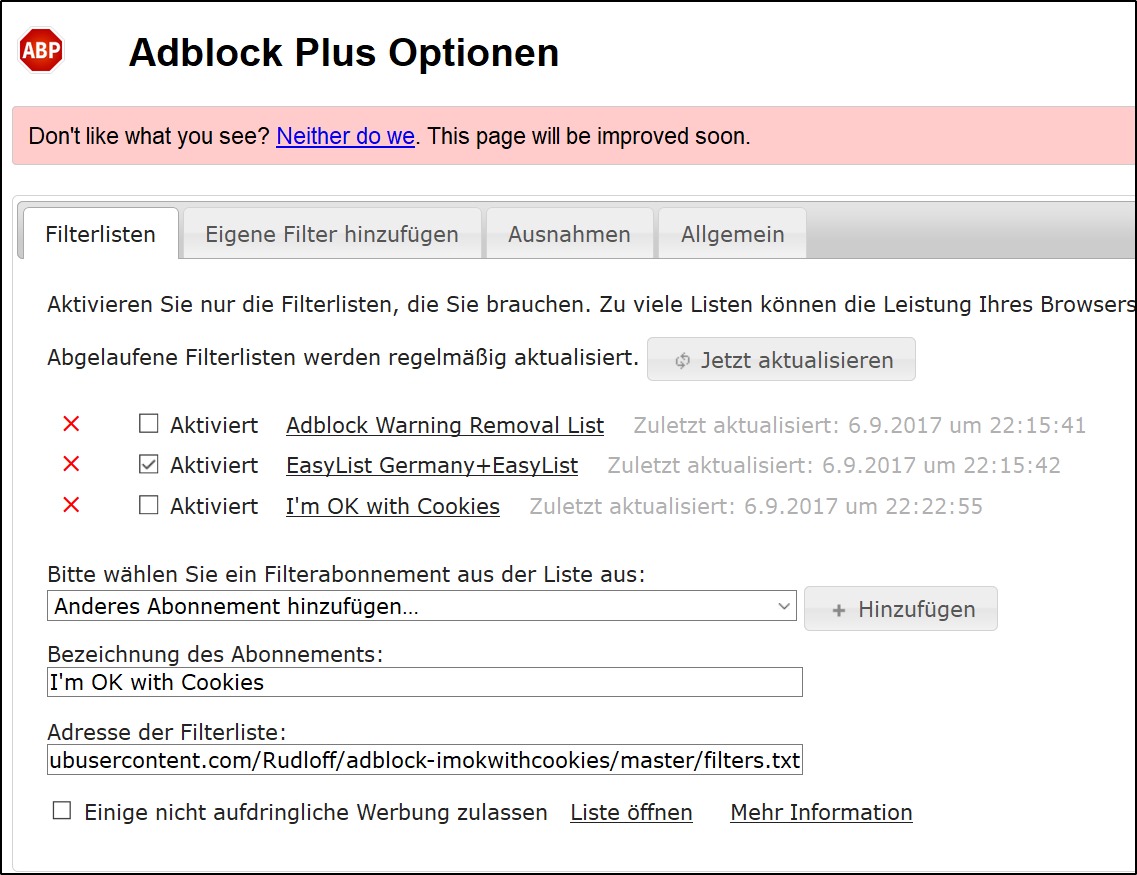Disable EasyList Germany+EasyList checkbox

[149, 465]
